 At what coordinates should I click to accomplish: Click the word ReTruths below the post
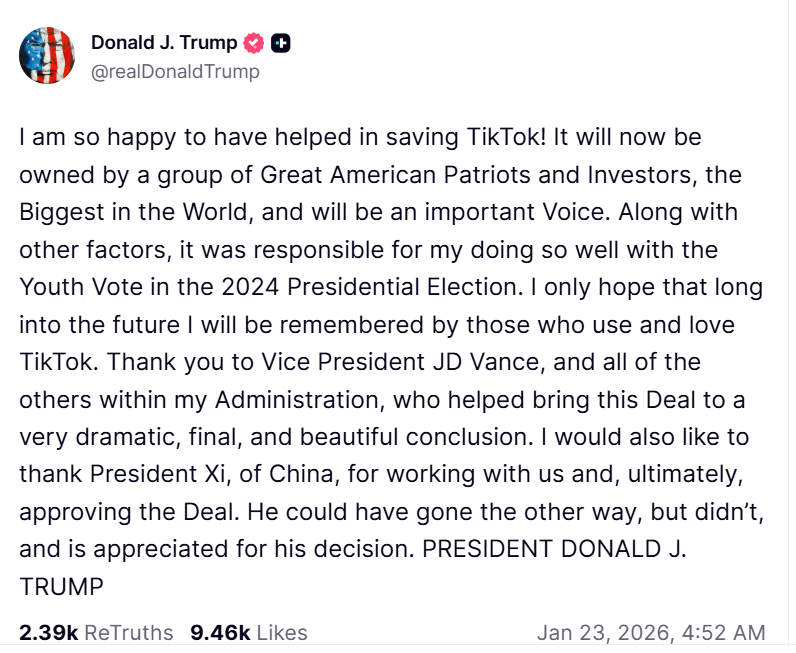click(x=128, y=632)
